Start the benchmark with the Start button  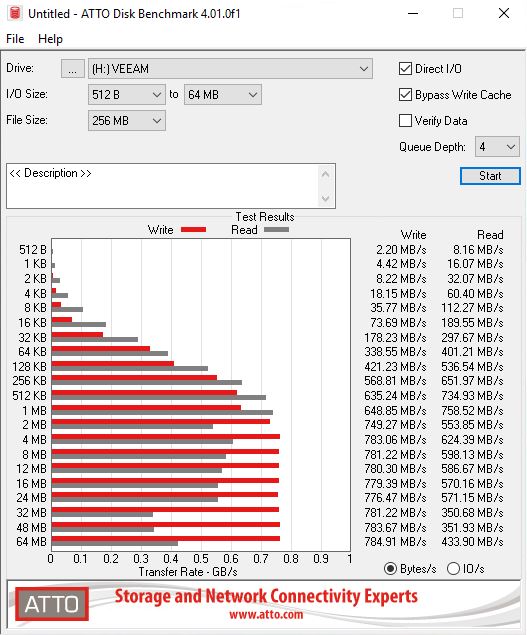pos(490,176)
